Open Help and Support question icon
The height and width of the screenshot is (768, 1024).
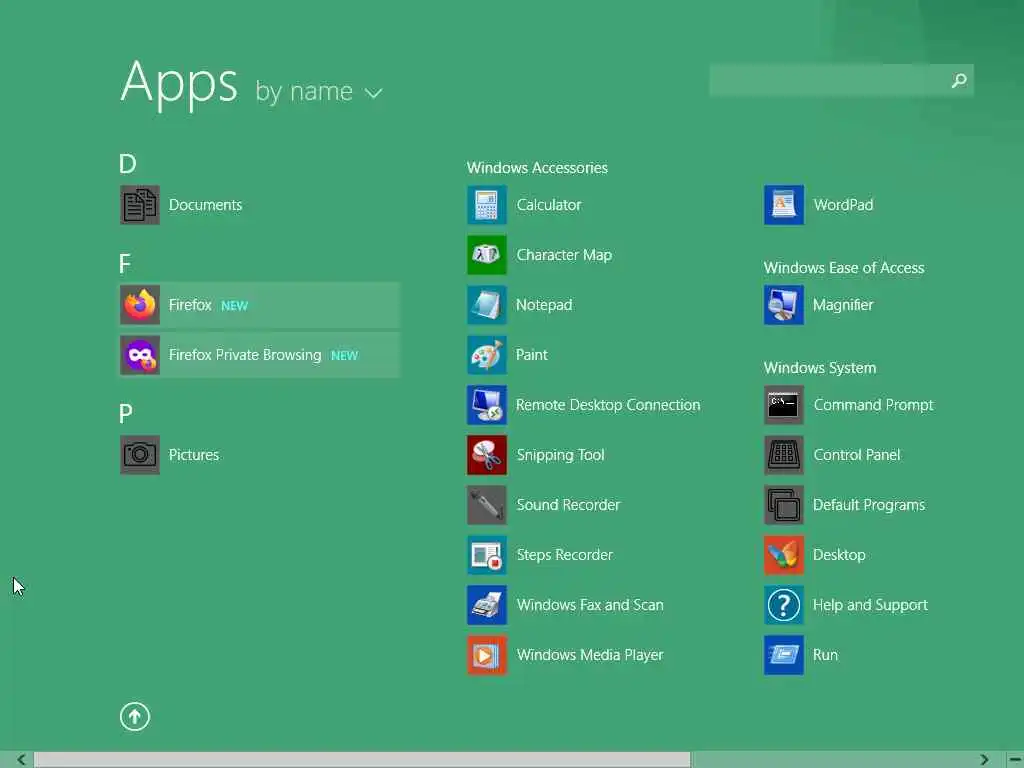pyautogui.click(x=784, y=605)
